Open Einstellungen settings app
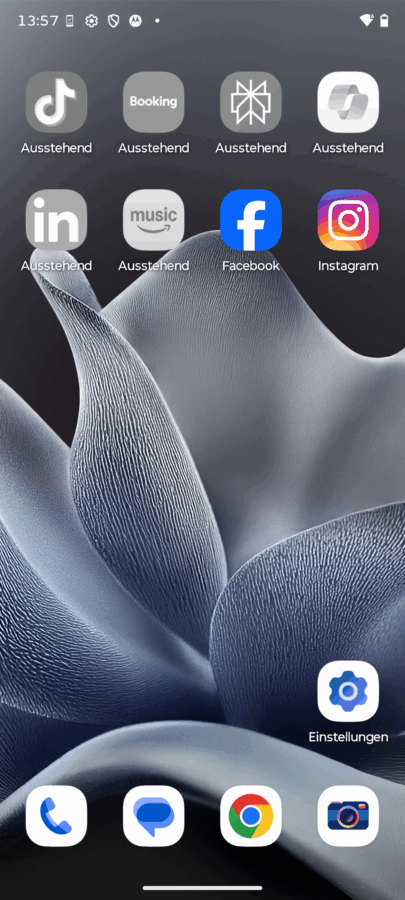The image size is (405, 900). coord(348,691)
